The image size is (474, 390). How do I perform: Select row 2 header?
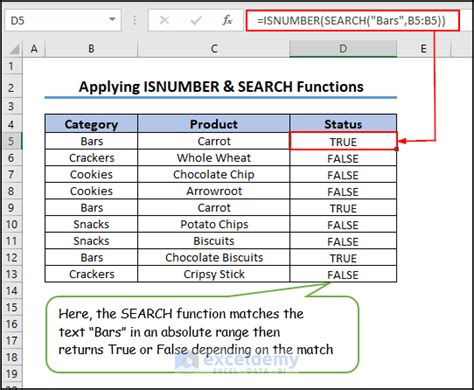point(11,88)
